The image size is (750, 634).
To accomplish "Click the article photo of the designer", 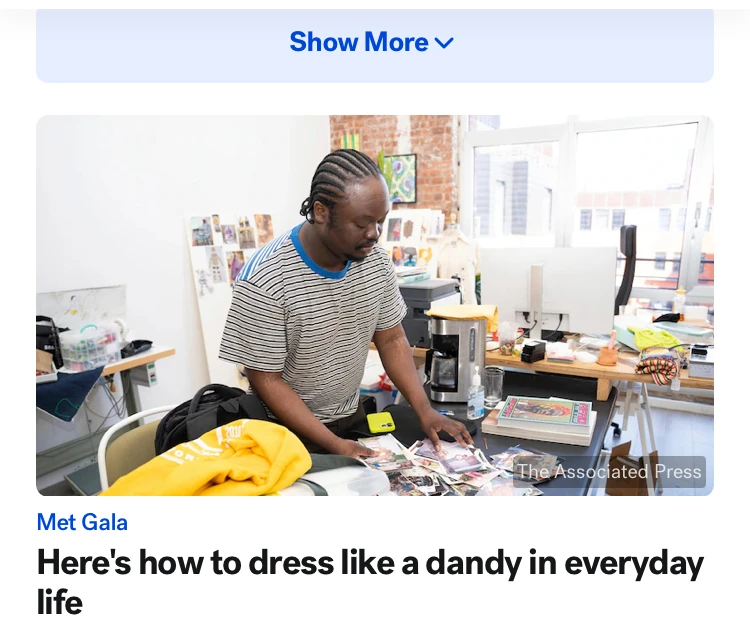I will click(x=375, y=305).
